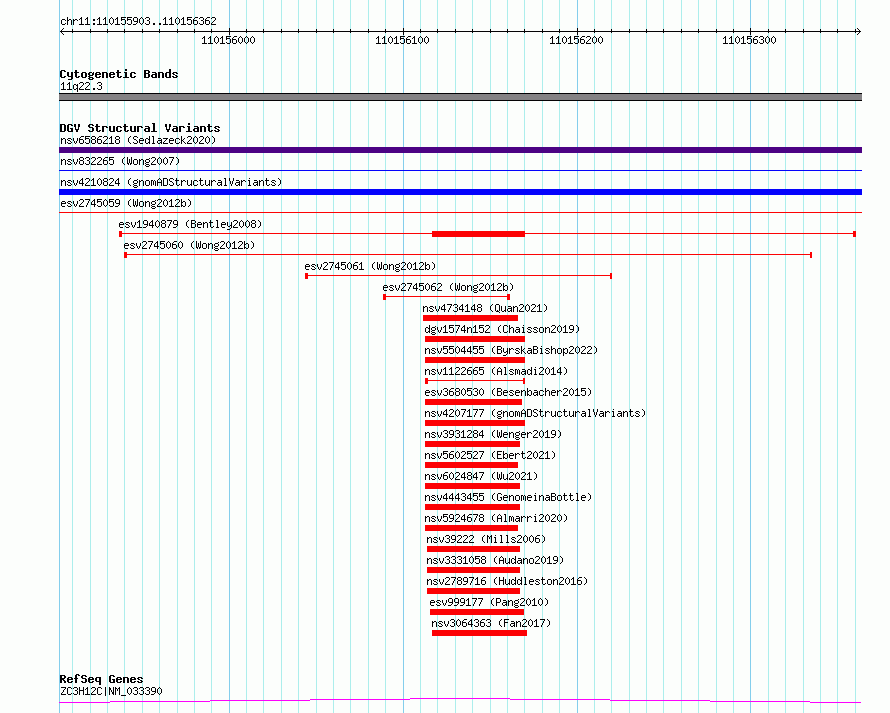890x713 pixels.
Task: Select nsv5924678 (Almarri2020) variant
Action: [496, 518]
